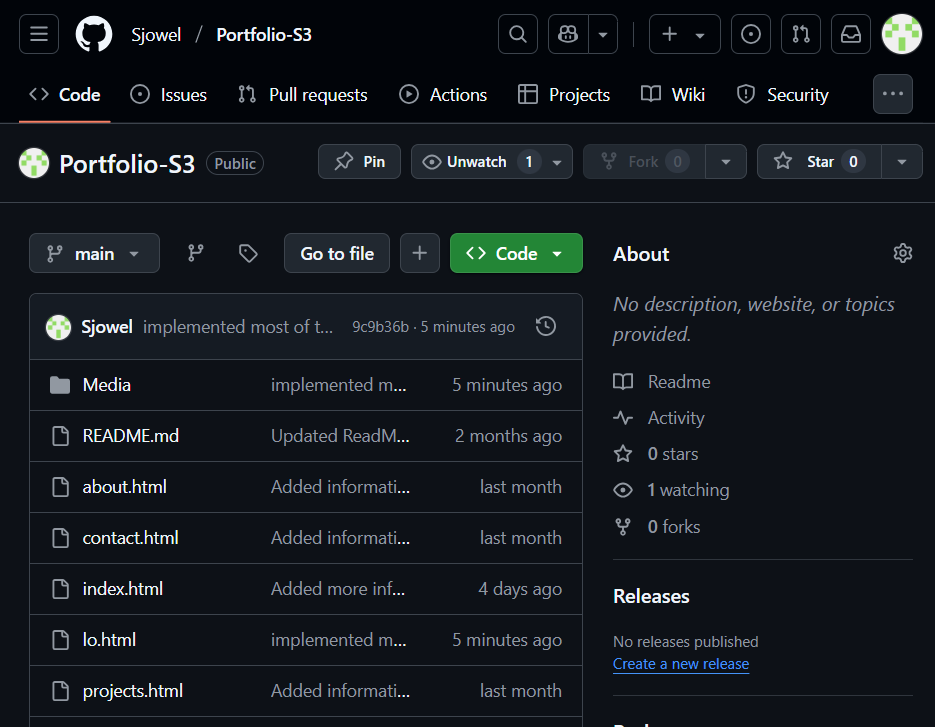
Task: Open the Copilot chat icon
Action: click(568, 35)
